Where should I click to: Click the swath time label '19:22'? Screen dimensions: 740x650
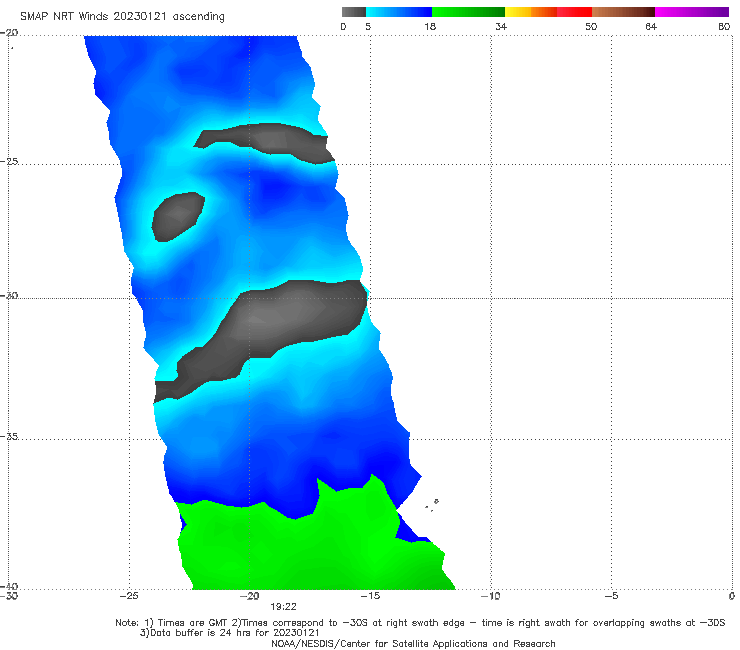283,607
